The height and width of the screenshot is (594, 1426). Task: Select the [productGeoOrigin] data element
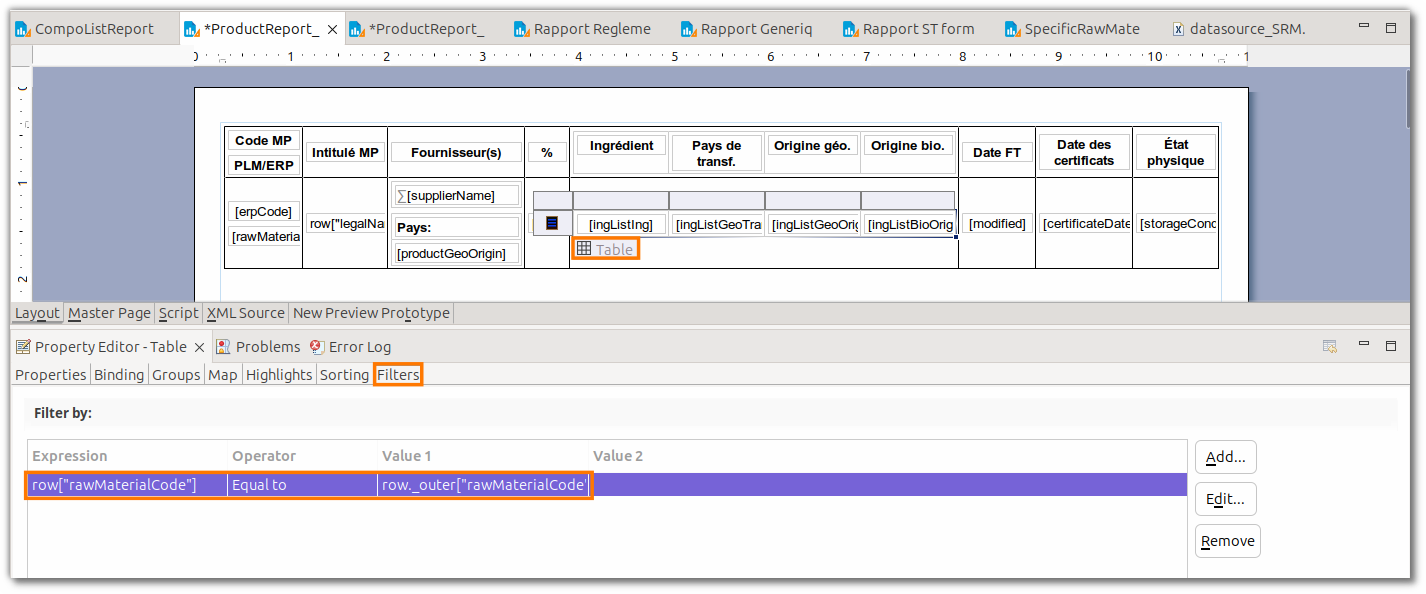pyautogui.click(x=457, y=254)
